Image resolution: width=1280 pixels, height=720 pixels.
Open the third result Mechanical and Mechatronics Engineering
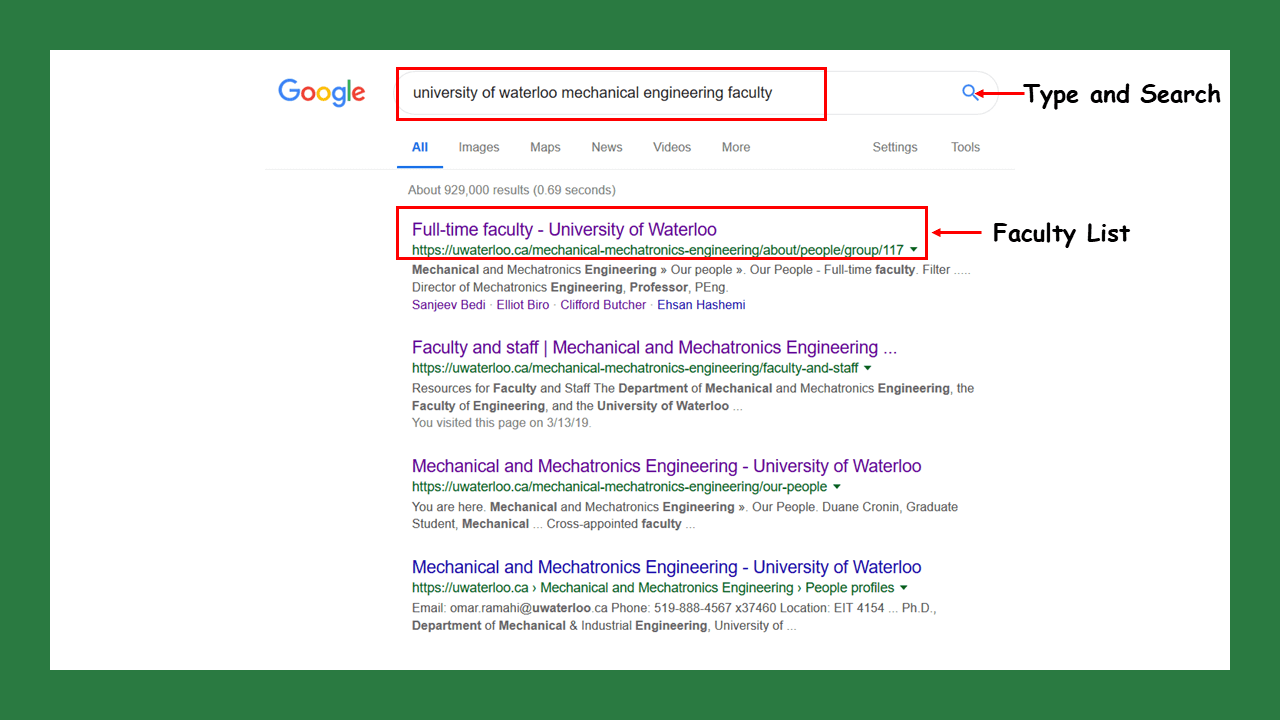tap(667, 466)
